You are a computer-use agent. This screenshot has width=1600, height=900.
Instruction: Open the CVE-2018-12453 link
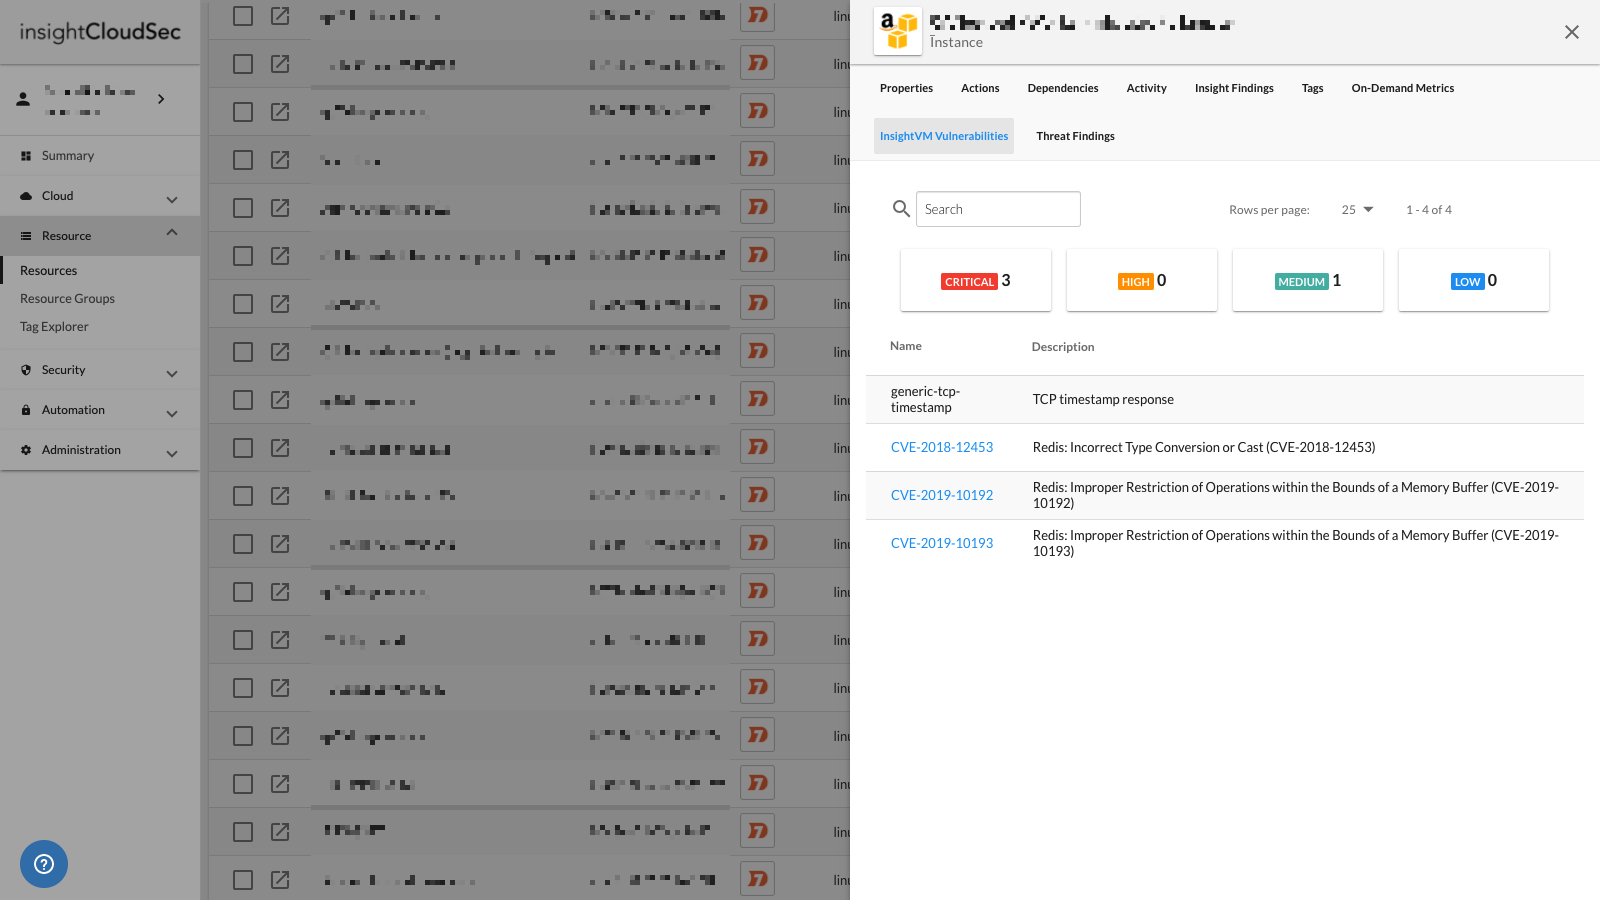pyautogui.click(x=942, y=447)
